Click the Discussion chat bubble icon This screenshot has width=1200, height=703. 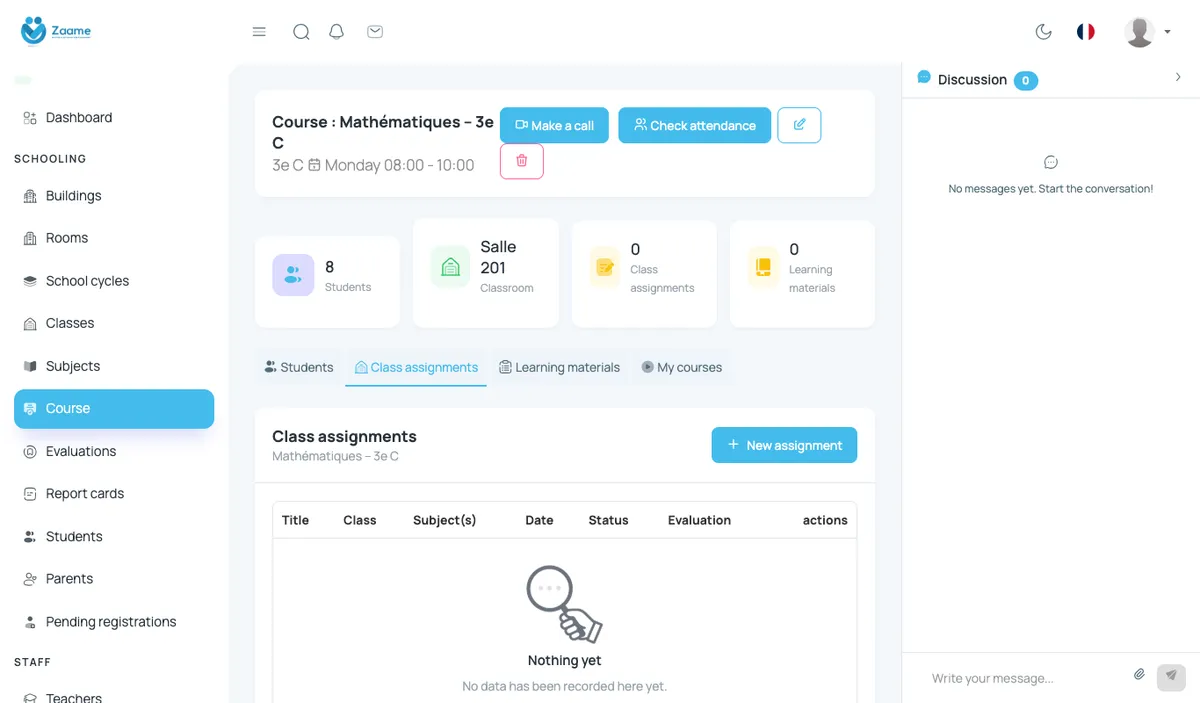pyautogui.click(x=924, y=77)
